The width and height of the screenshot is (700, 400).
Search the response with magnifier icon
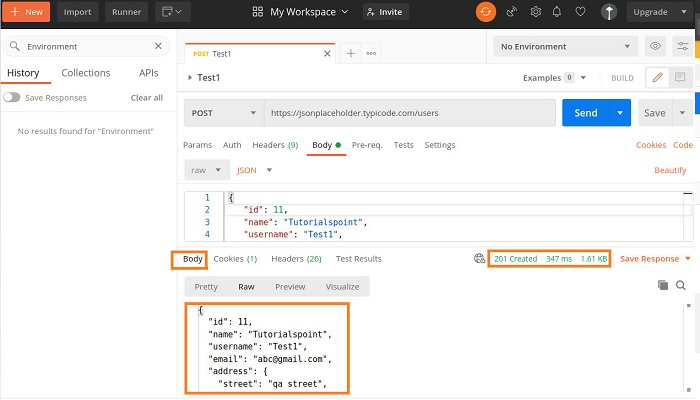click(x=681, y=286)
